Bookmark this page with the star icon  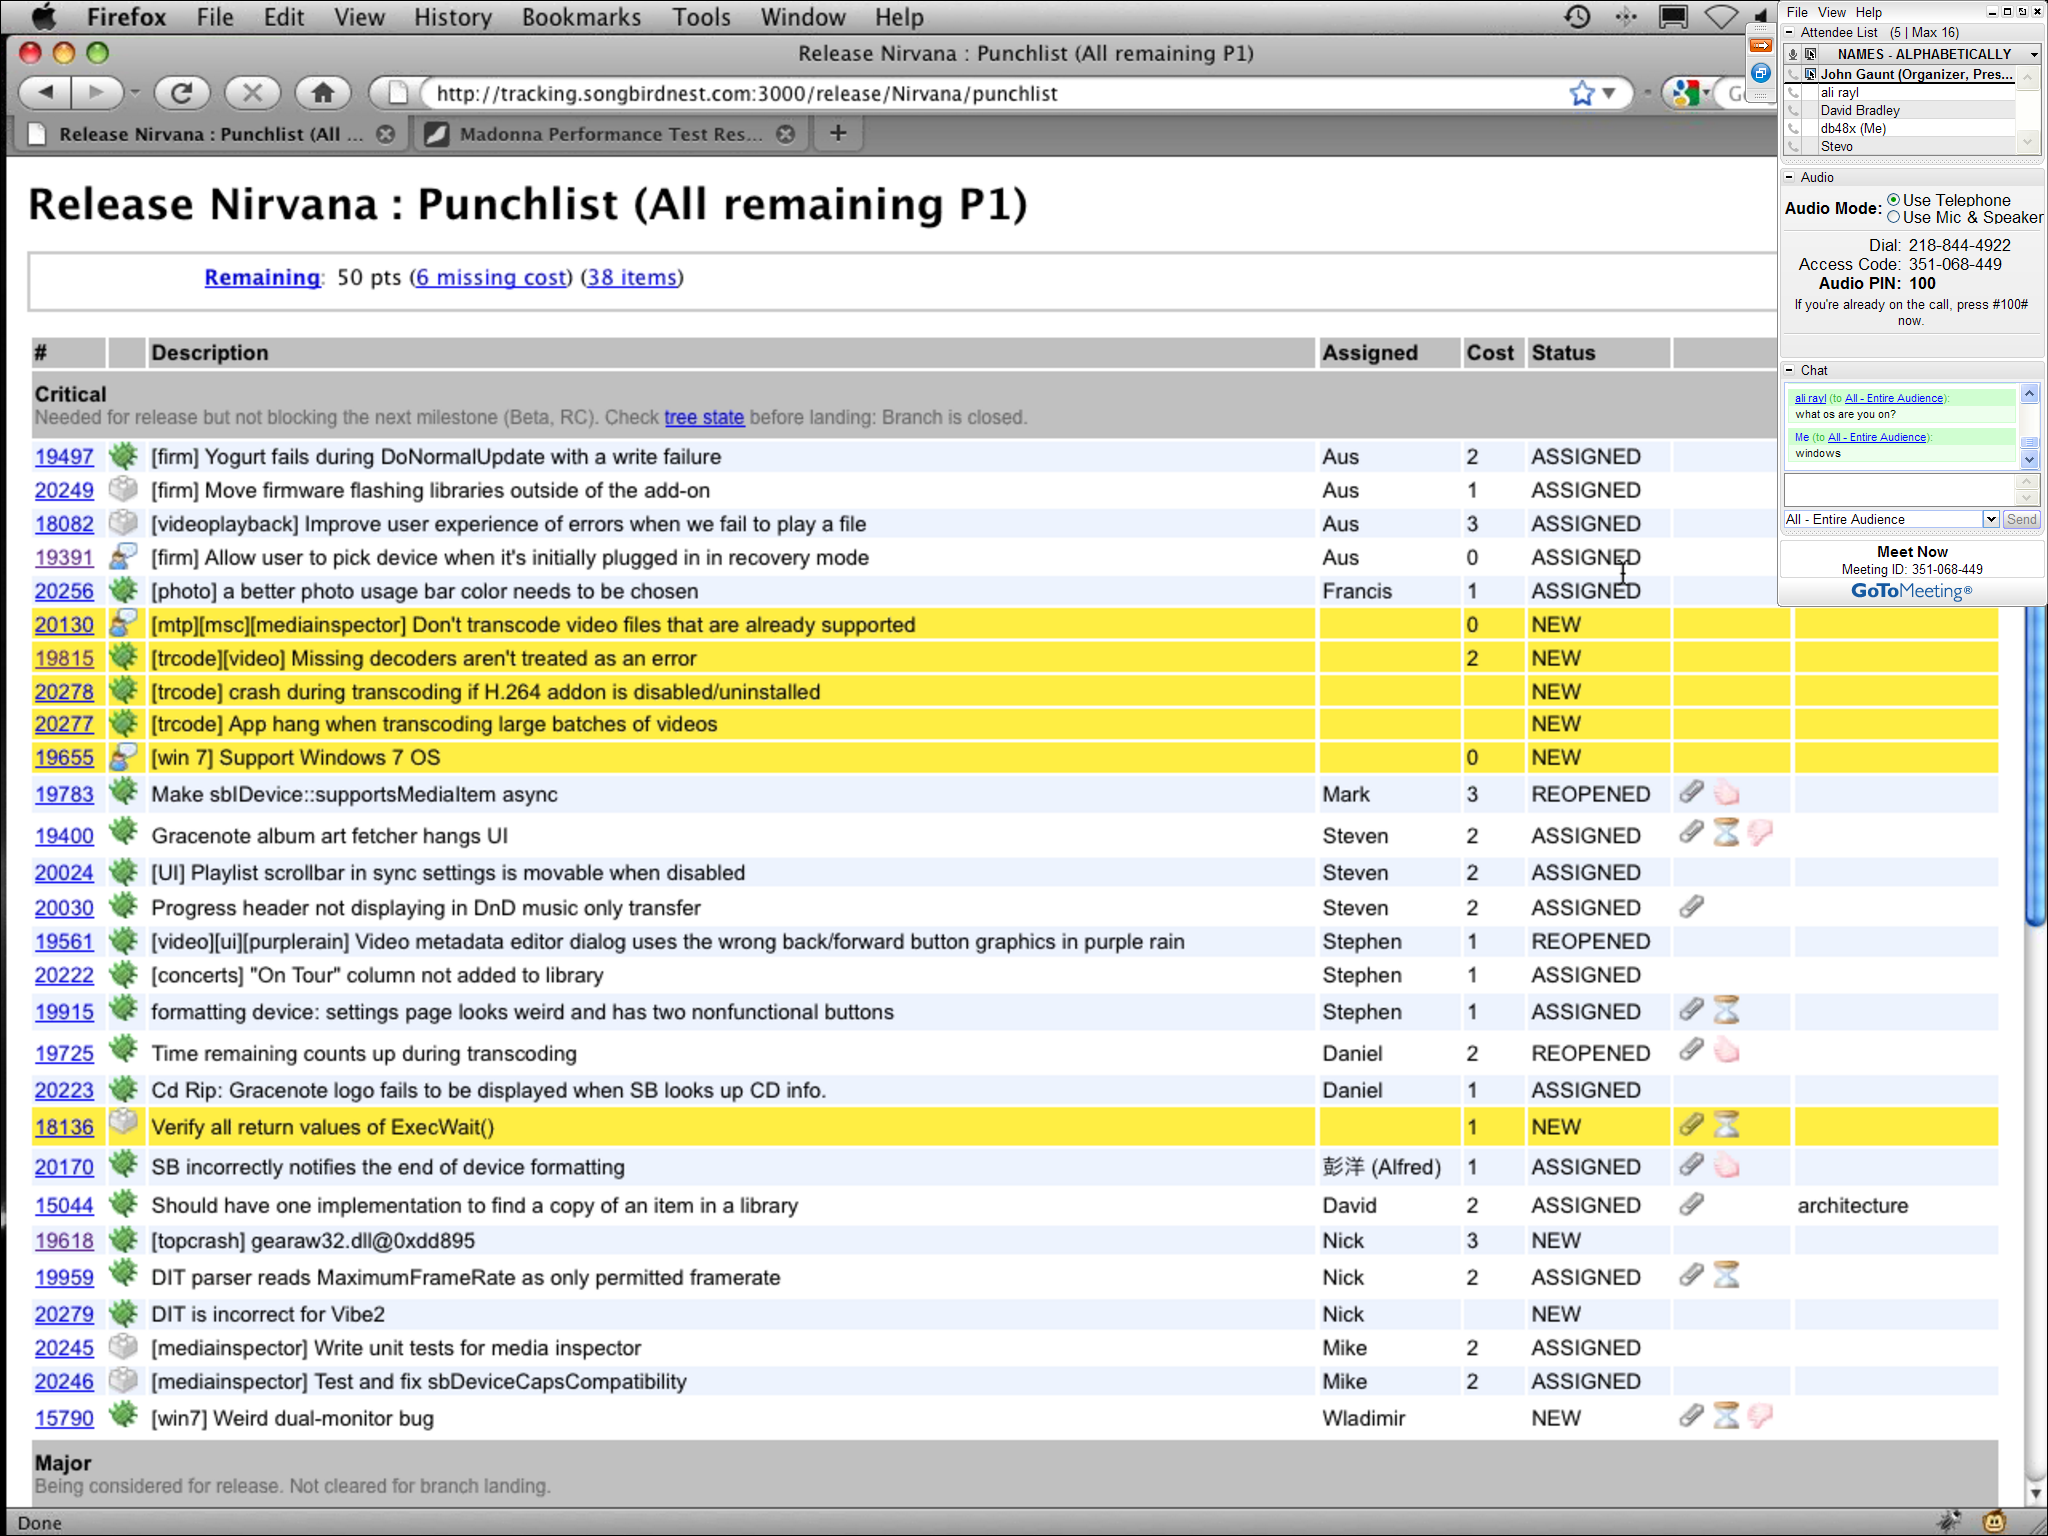(x=1581, y=93)
